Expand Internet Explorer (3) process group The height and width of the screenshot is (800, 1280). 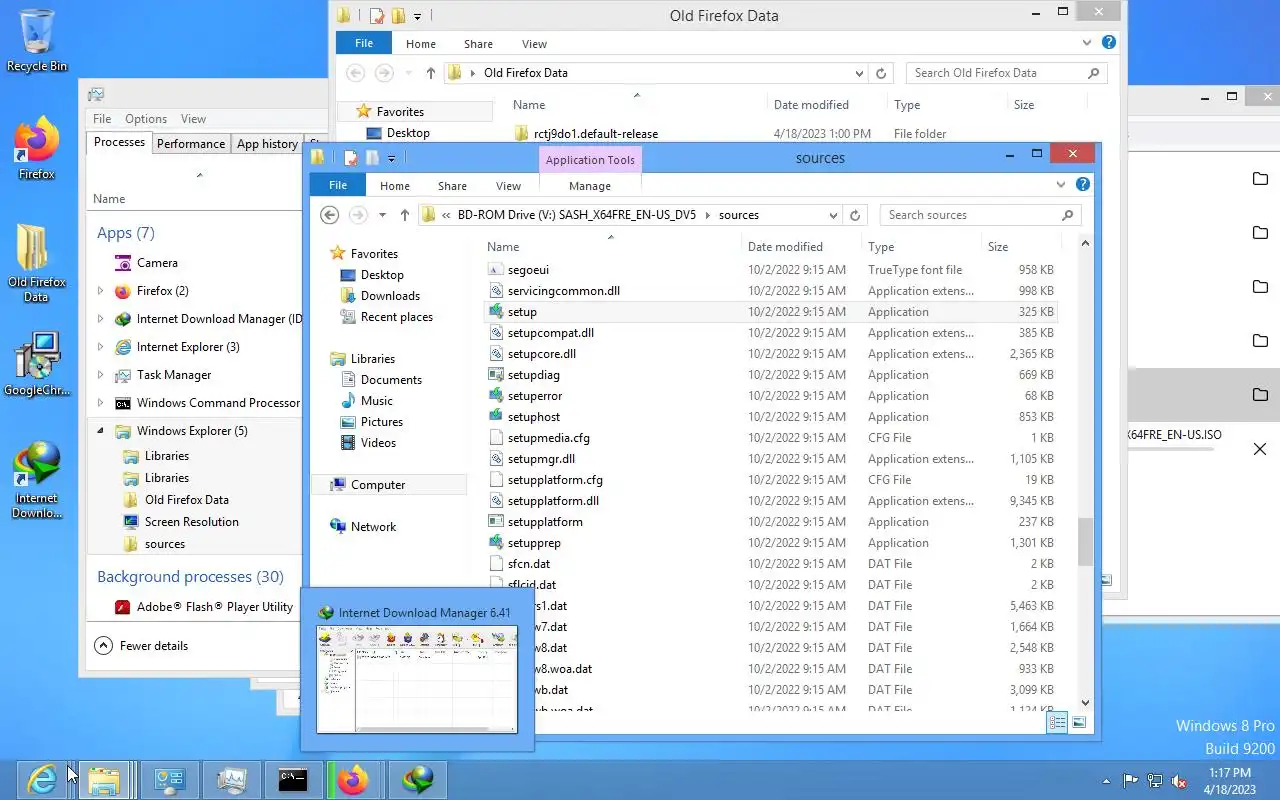coord(100,347)
